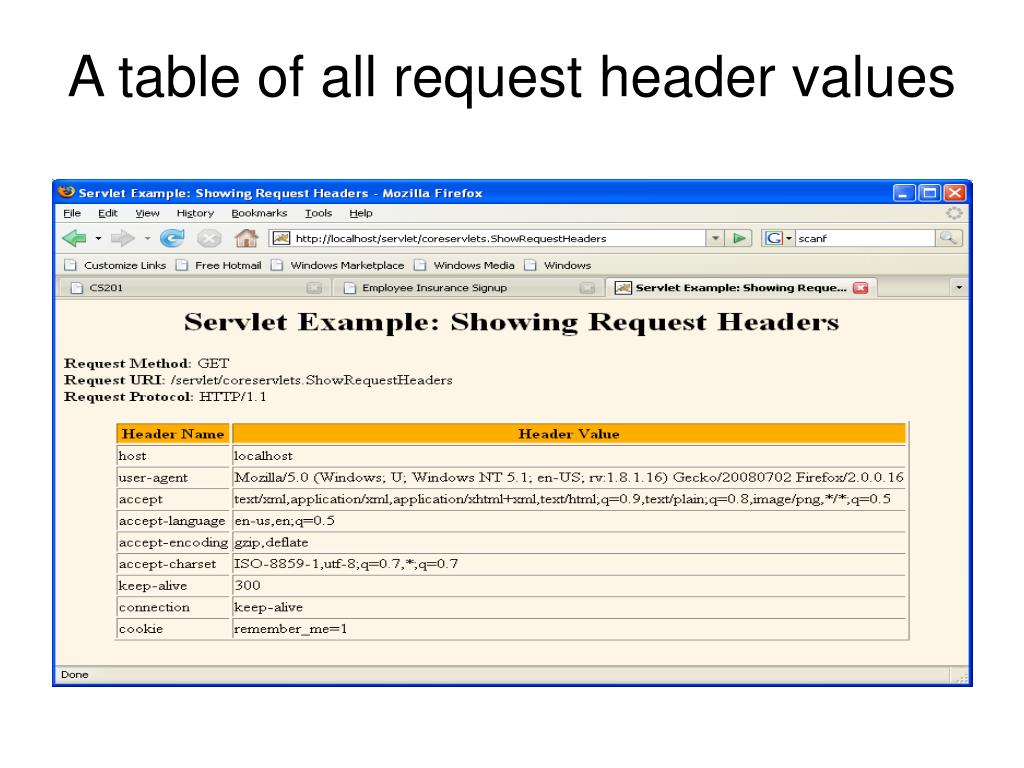The height and width of the screenshot is (768, 1024).
Task: Click the Google search engine icon
Action: [774, 238]
